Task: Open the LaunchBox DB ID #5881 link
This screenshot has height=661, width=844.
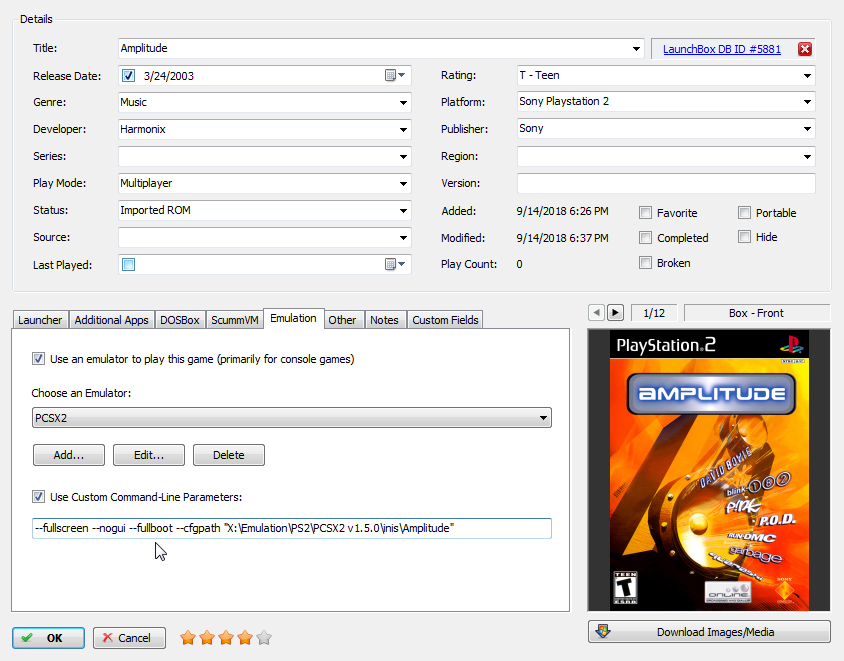Action: [722, 49]
